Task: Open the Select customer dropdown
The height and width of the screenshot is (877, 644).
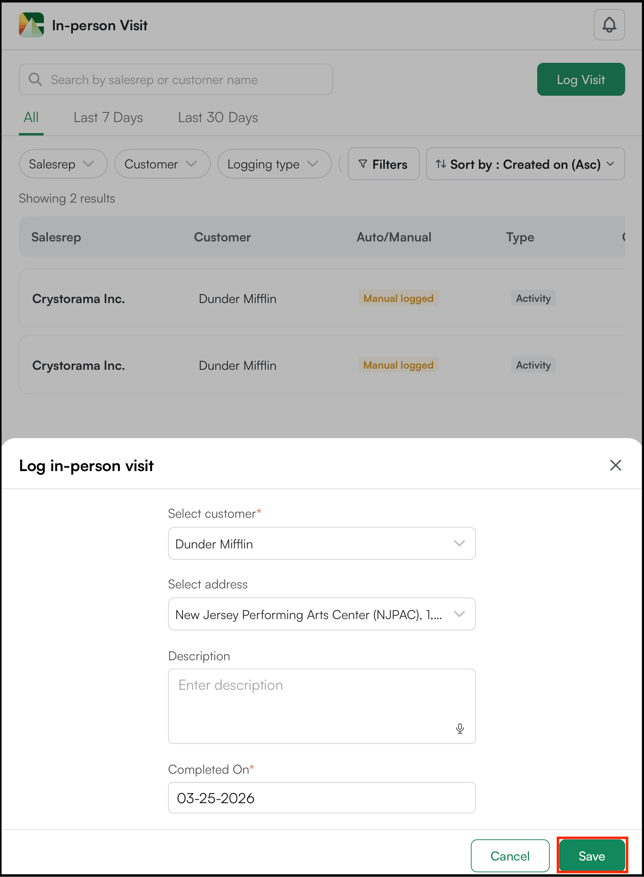Action: click(322, 544)
